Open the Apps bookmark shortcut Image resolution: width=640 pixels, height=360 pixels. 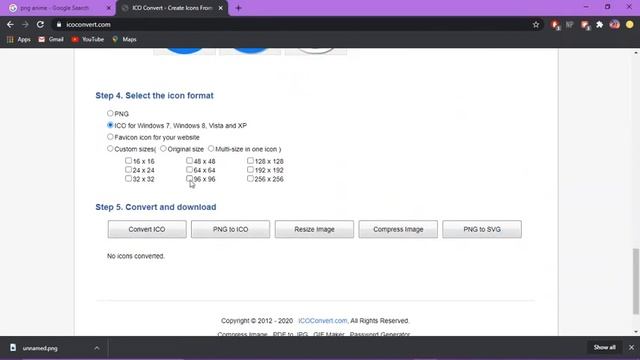[19, 40]
